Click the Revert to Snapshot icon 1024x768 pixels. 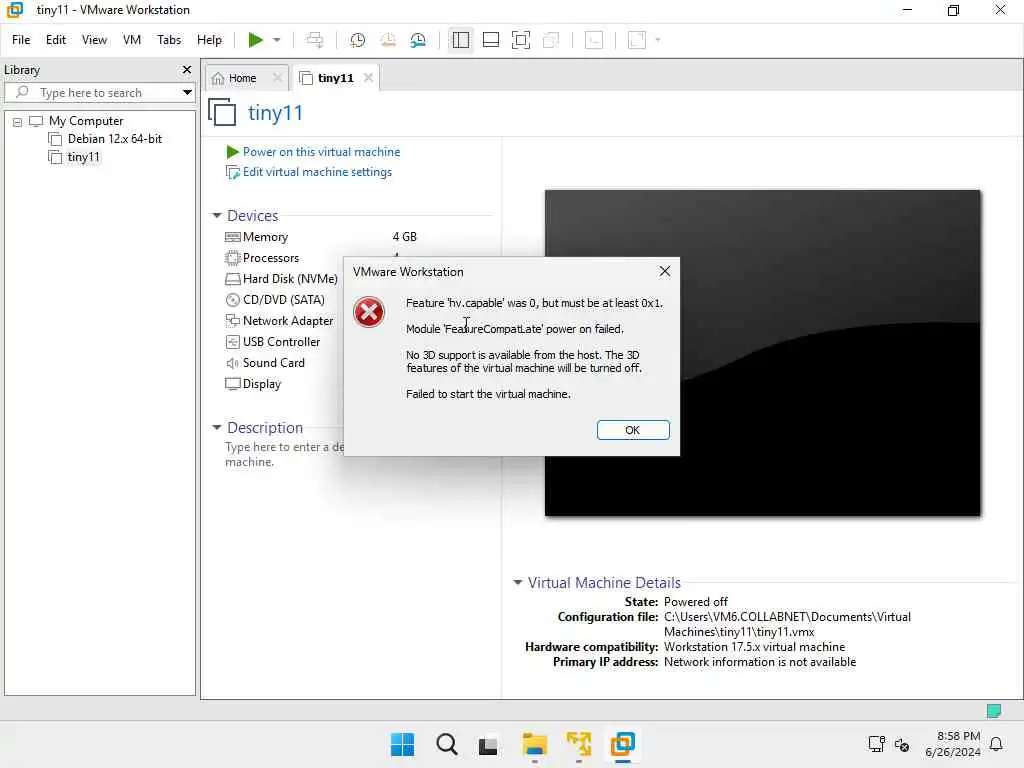(x=388, y=40)
